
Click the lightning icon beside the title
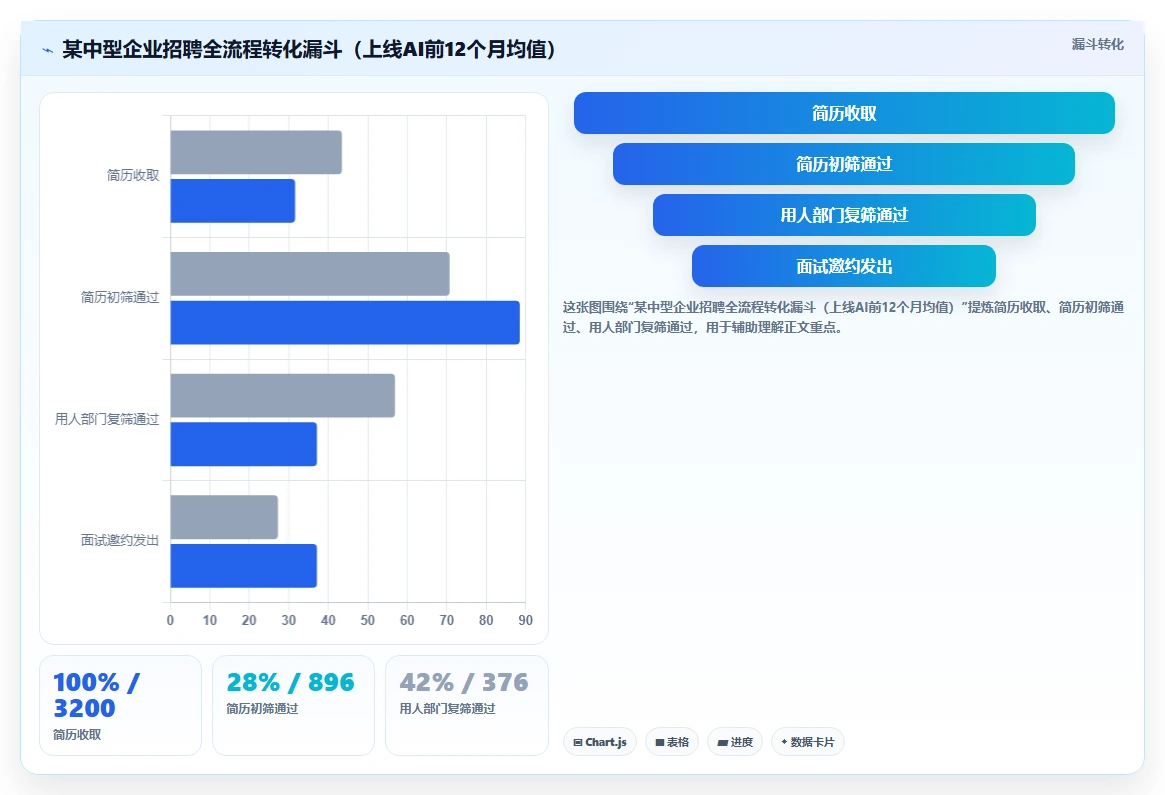[48, 51]
